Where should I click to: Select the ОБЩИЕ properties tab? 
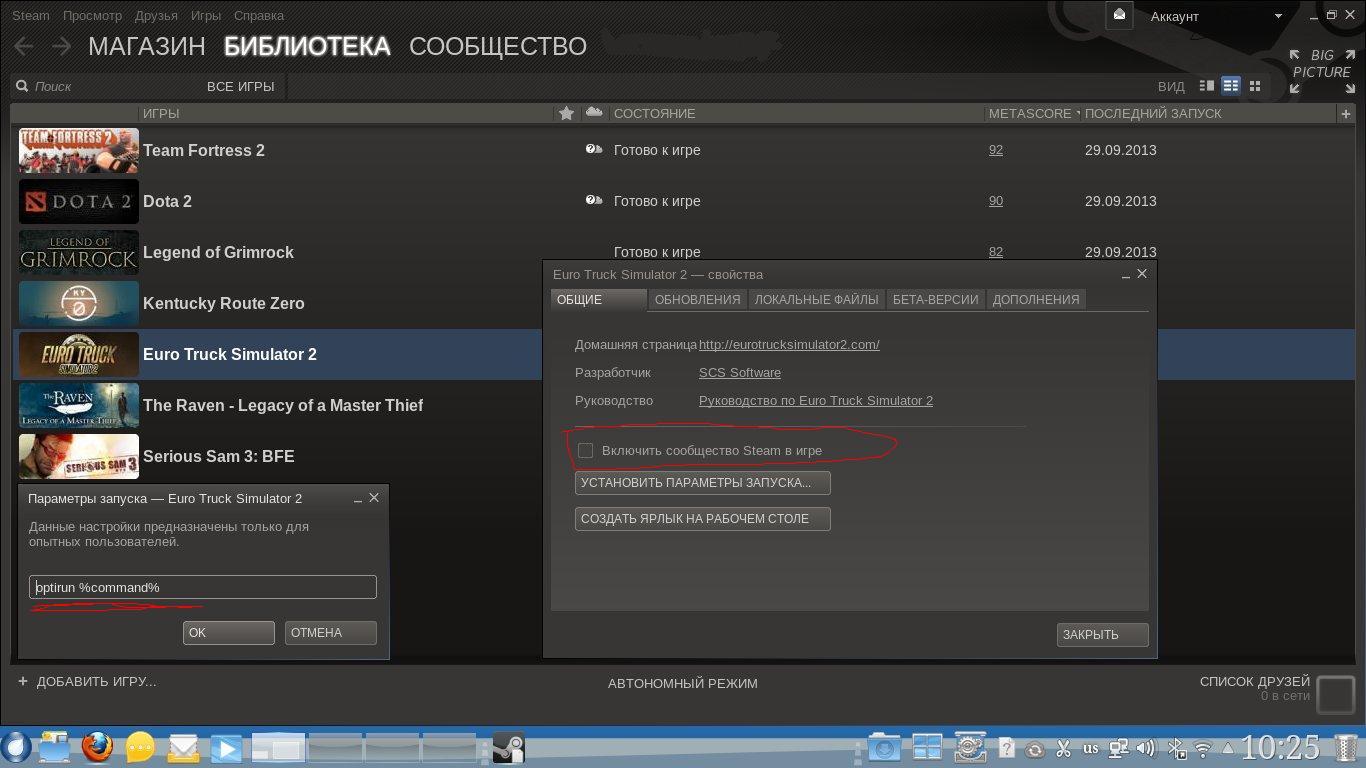[599, 299]
